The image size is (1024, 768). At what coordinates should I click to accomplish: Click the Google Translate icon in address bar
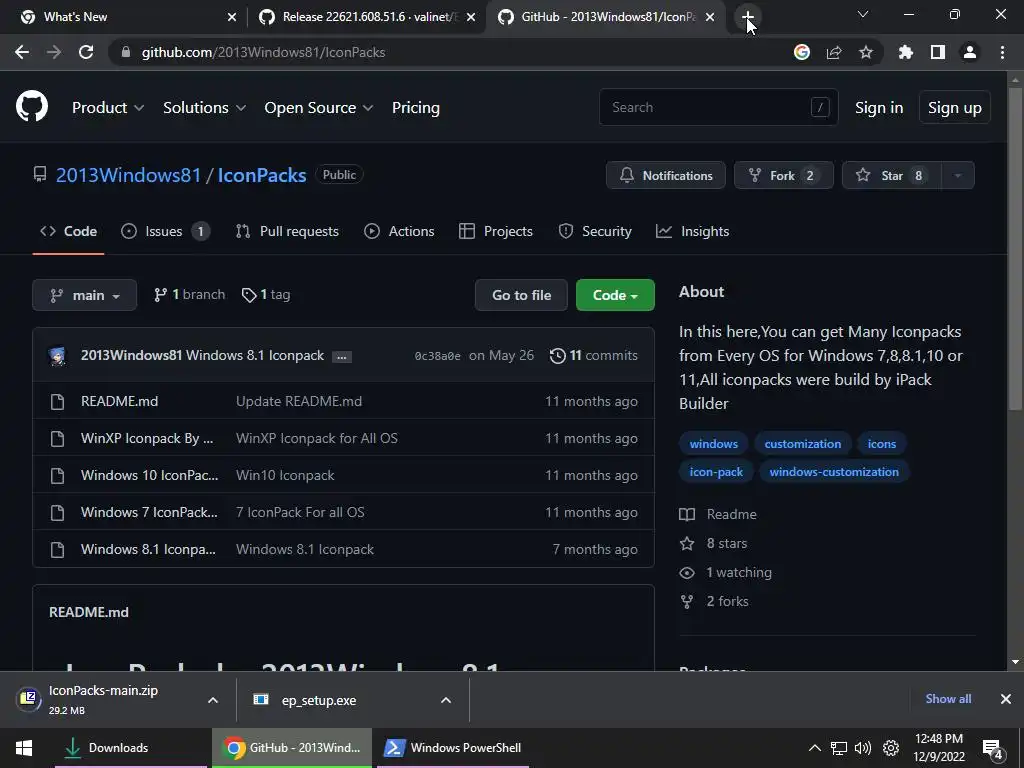802,52
